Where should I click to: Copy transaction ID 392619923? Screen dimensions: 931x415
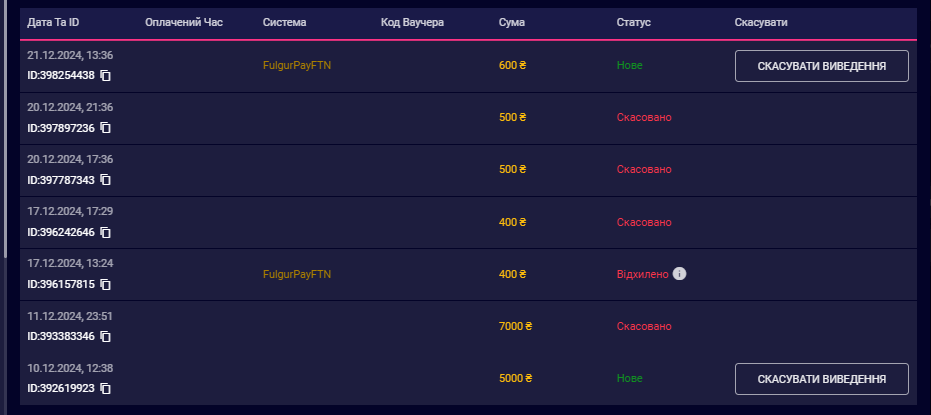tap(105, 388)
